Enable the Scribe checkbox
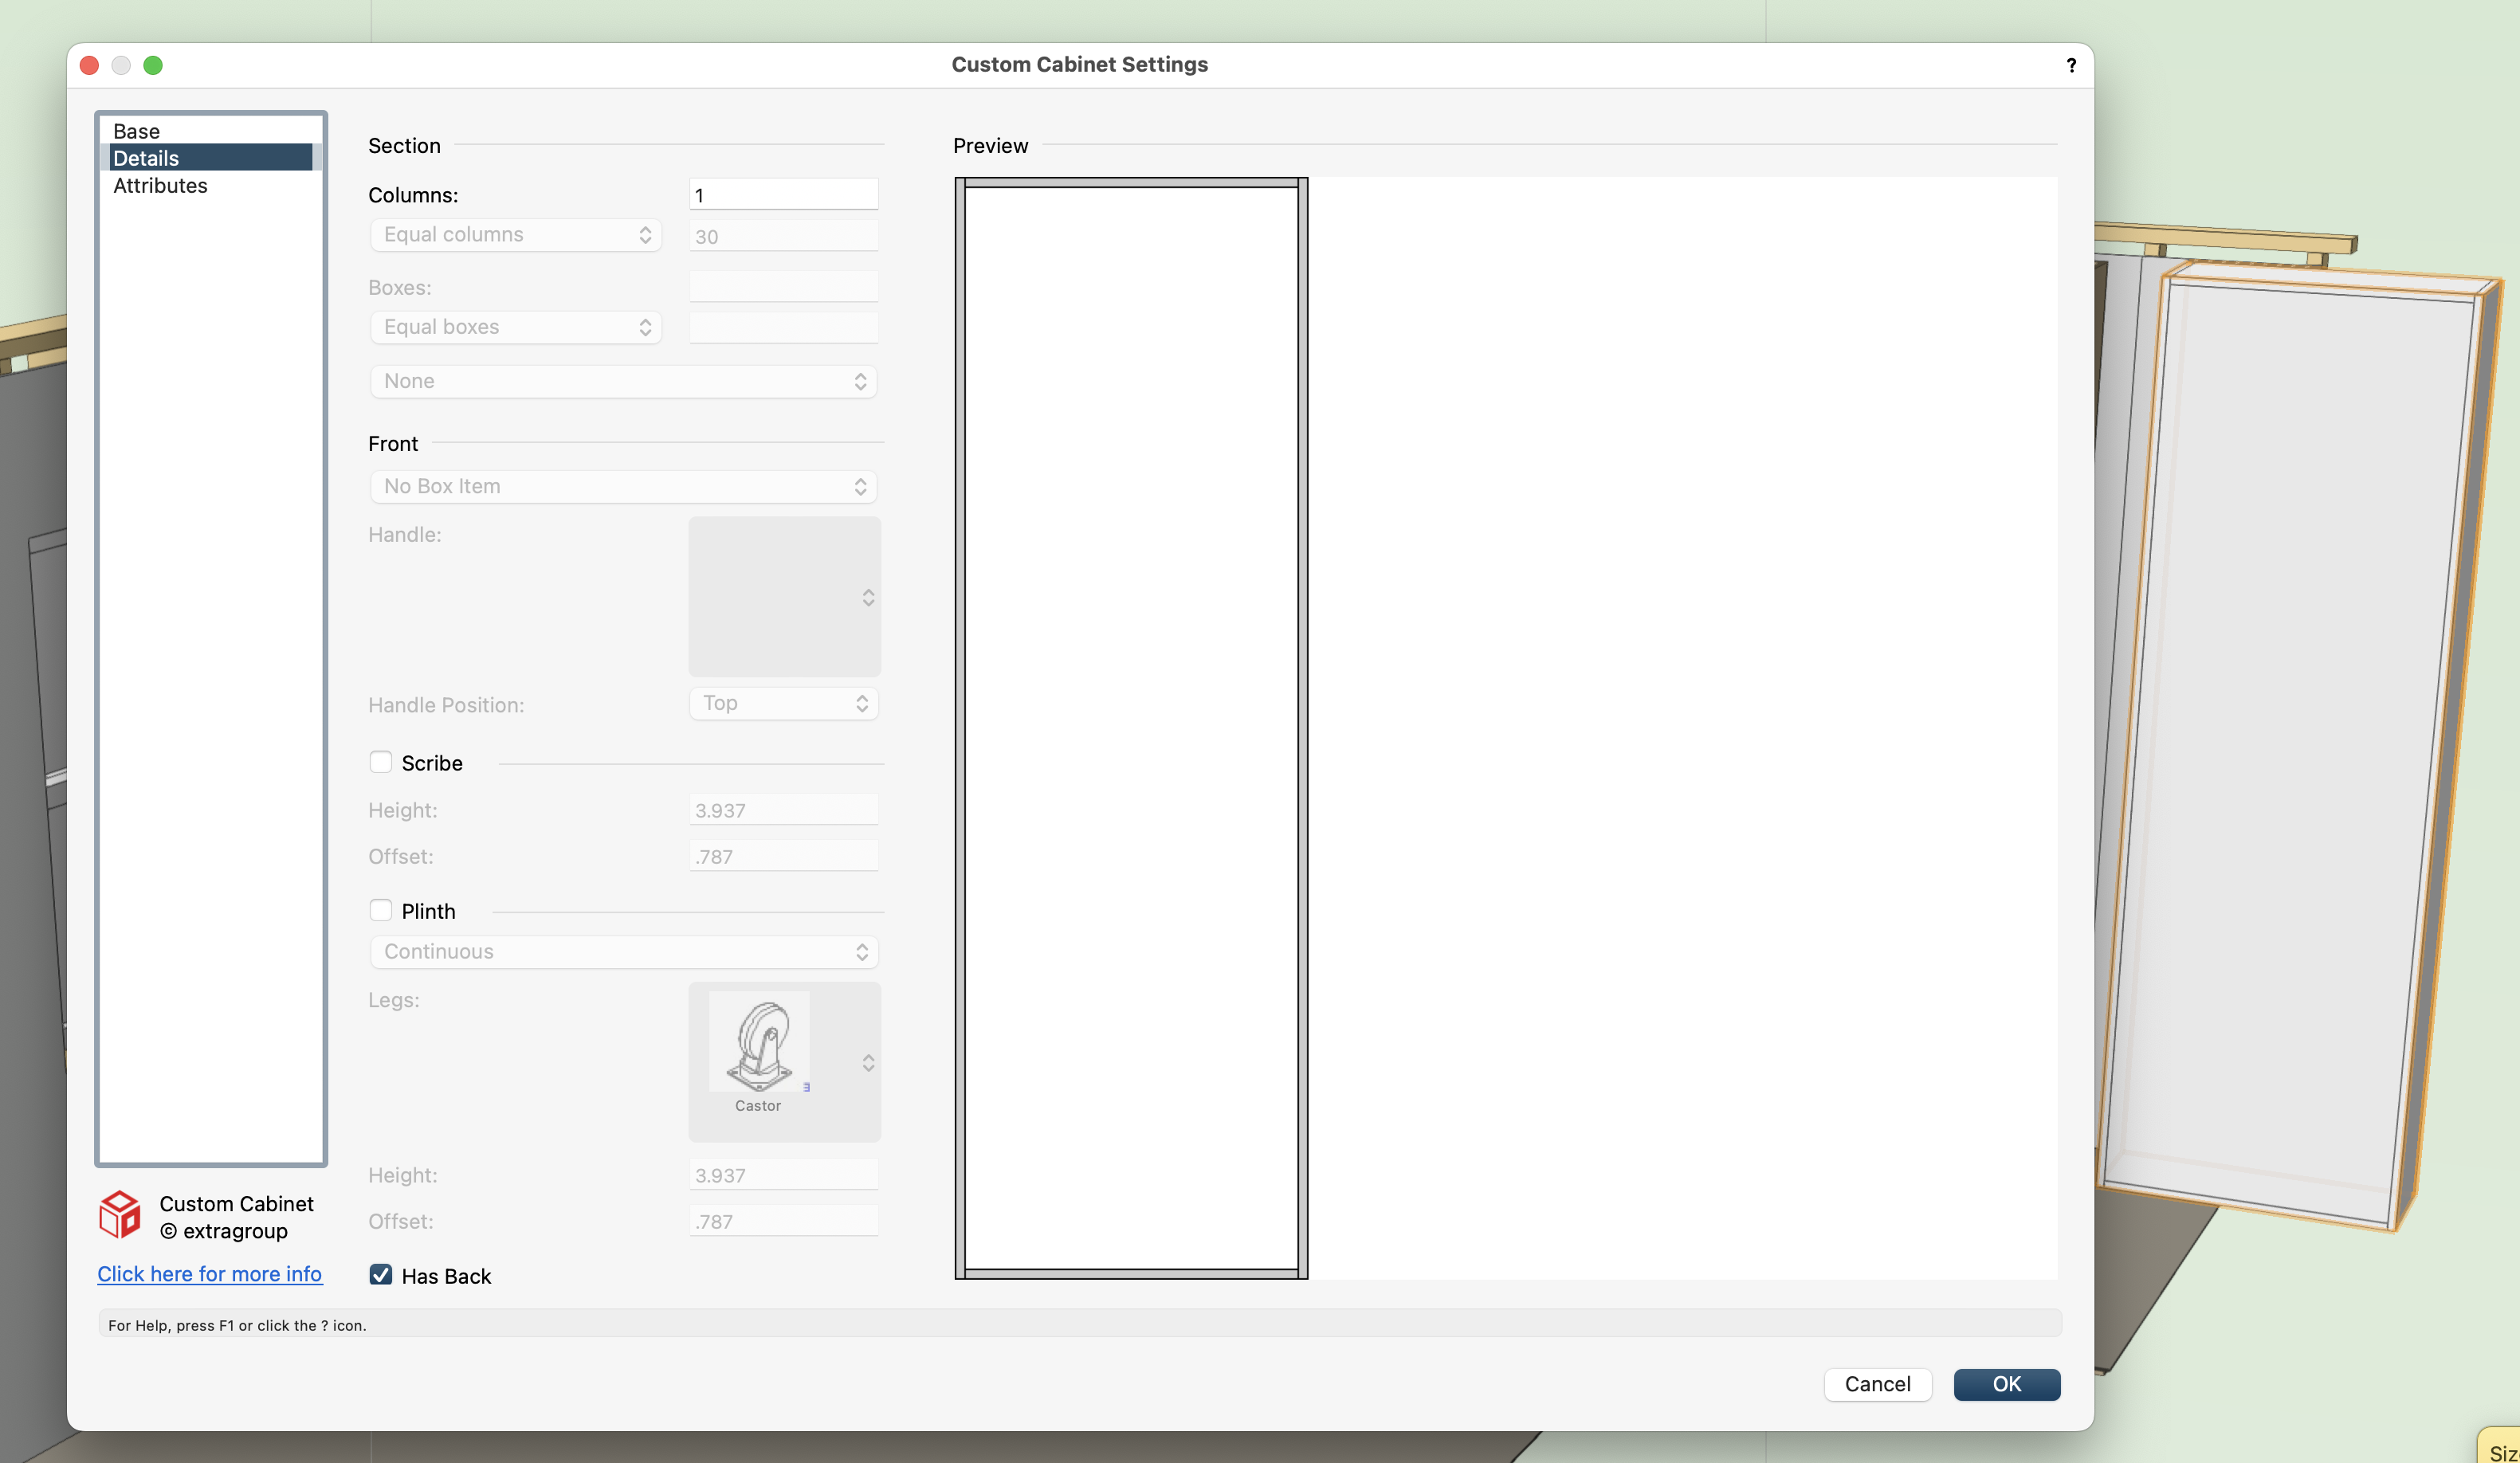Viewport: 2520px width, 1463px height. pos(380,762)
